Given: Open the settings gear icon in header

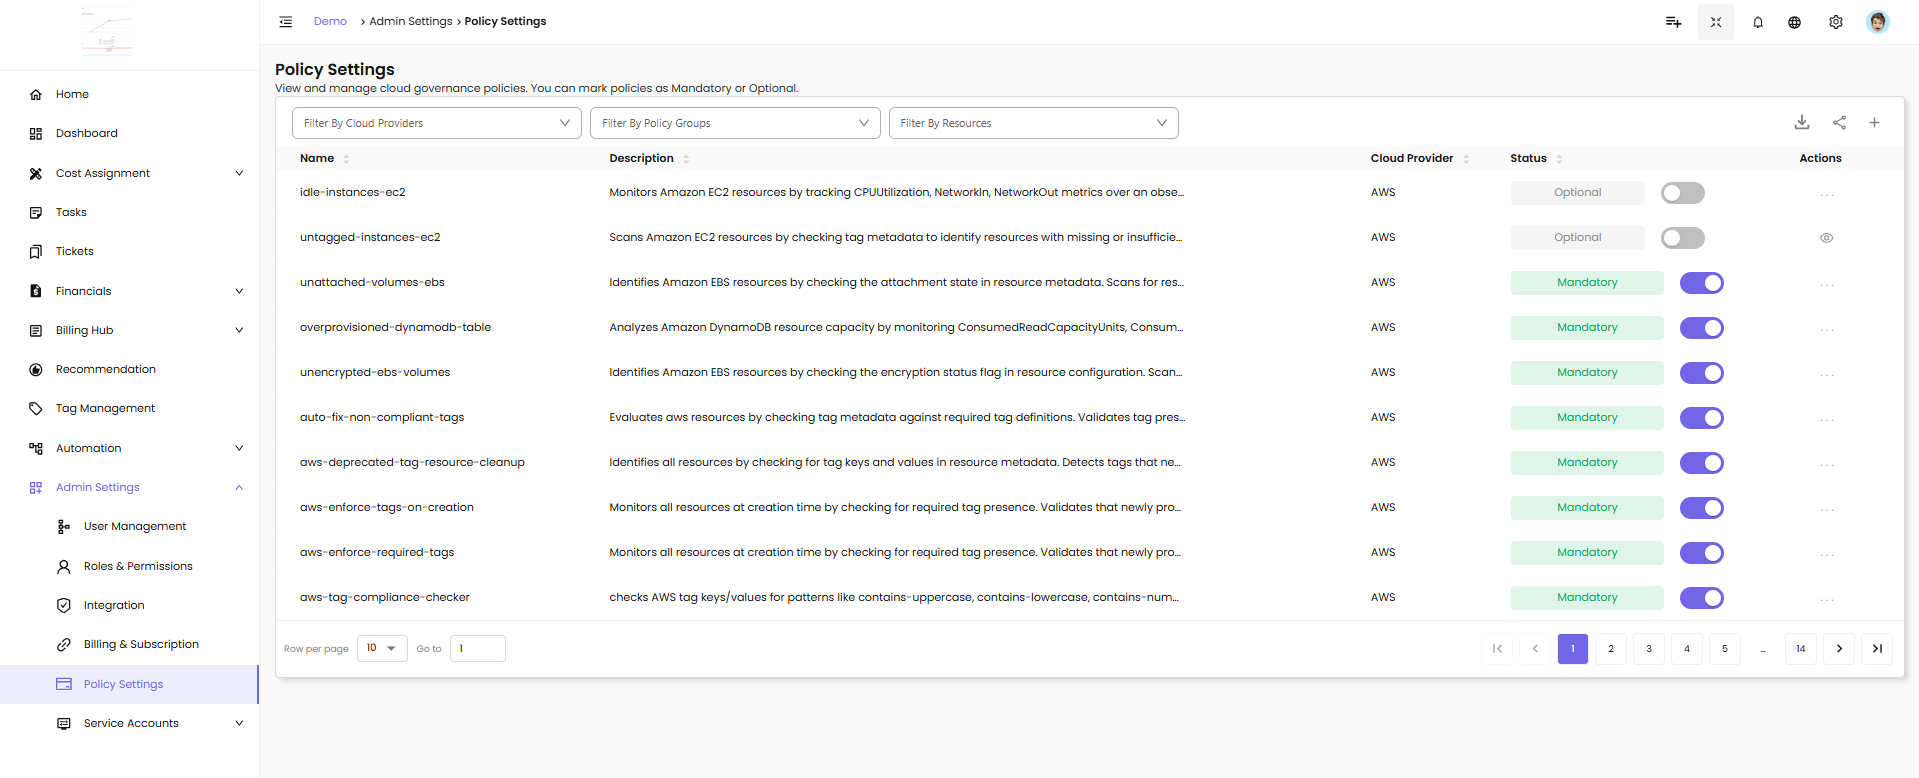Looking at the screenshot, I should pos(1835,22).
